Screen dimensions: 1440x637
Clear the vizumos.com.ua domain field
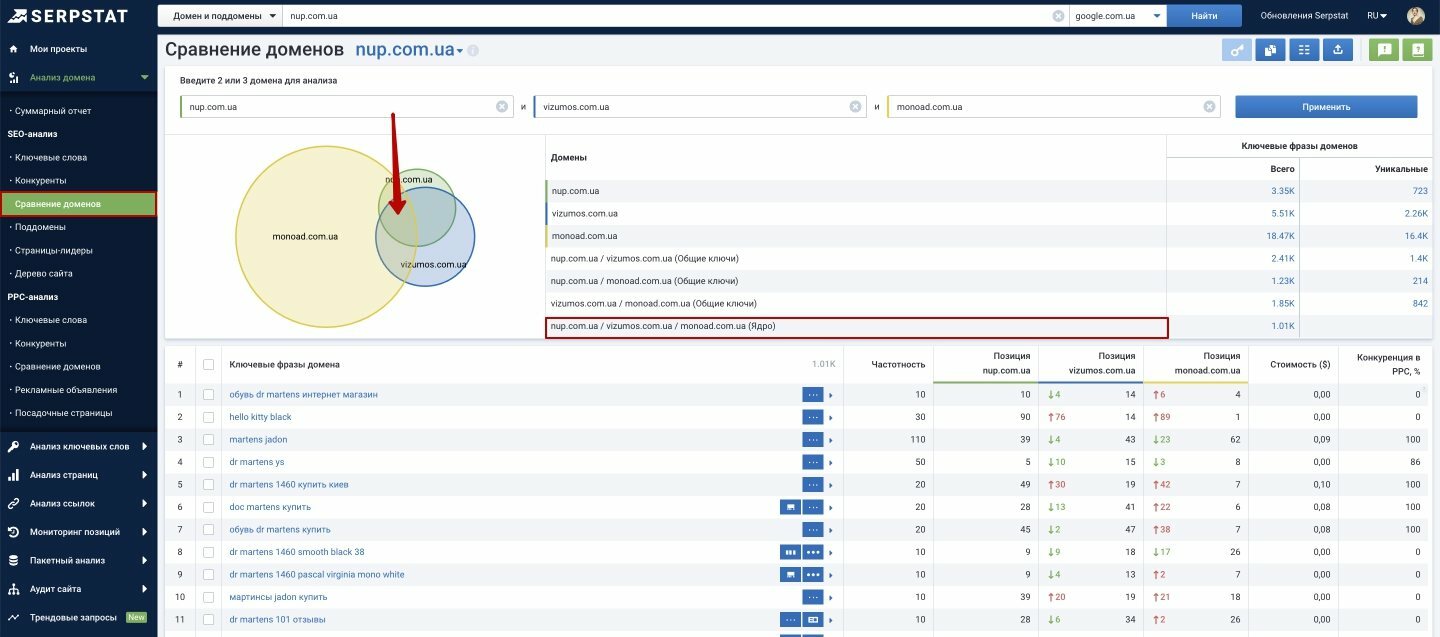[856, 106]
